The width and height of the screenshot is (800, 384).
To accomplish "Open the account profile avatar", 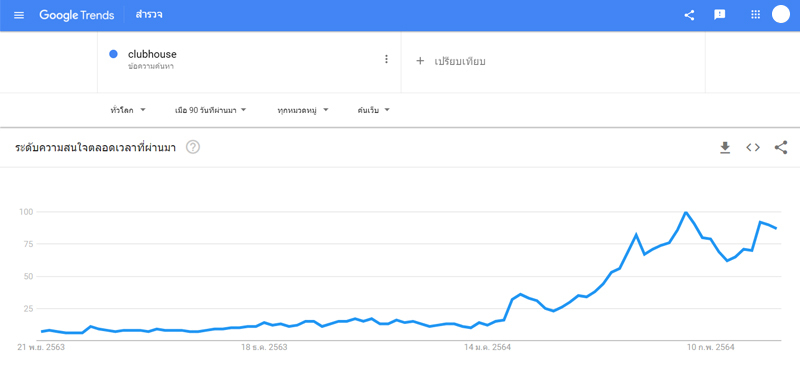I will click(x=781, y=14).
